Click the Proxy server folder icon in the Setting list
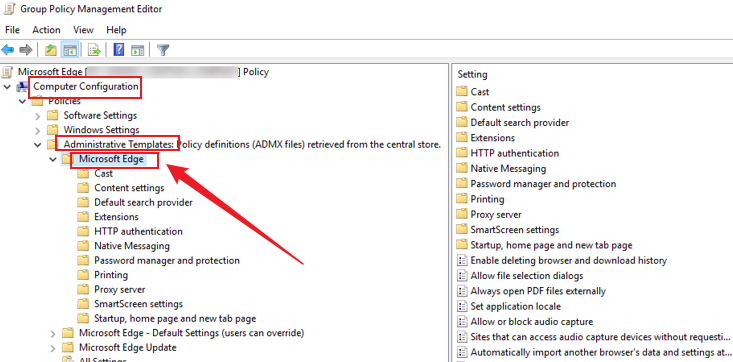This screenshot has width=733, height=362. pyautogui.click(x=462, y=214)
